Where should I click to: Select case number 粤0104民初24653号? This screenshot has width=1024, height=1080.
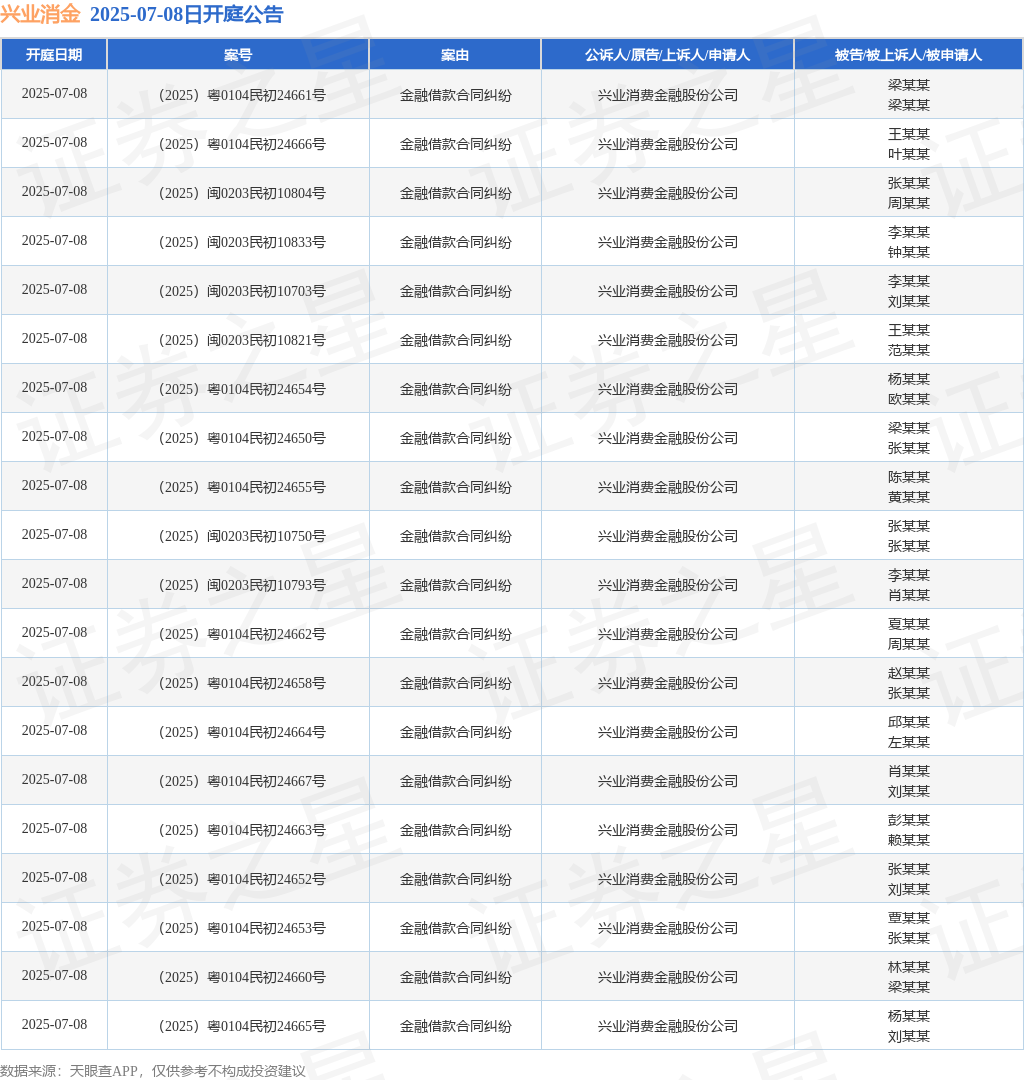tap(242, 926)
